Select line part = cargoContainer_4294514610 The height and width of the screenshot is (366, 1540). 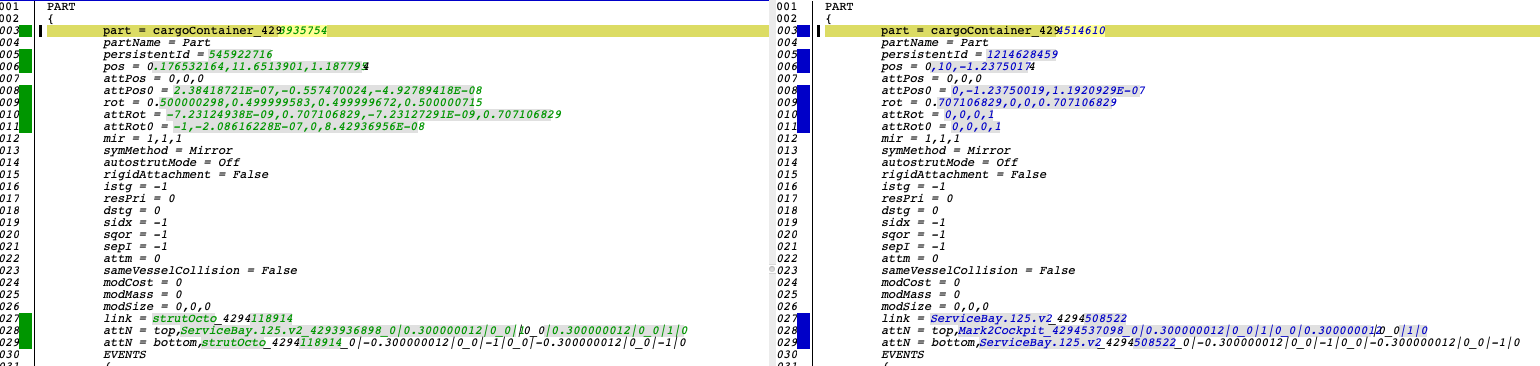coord(993,30)
